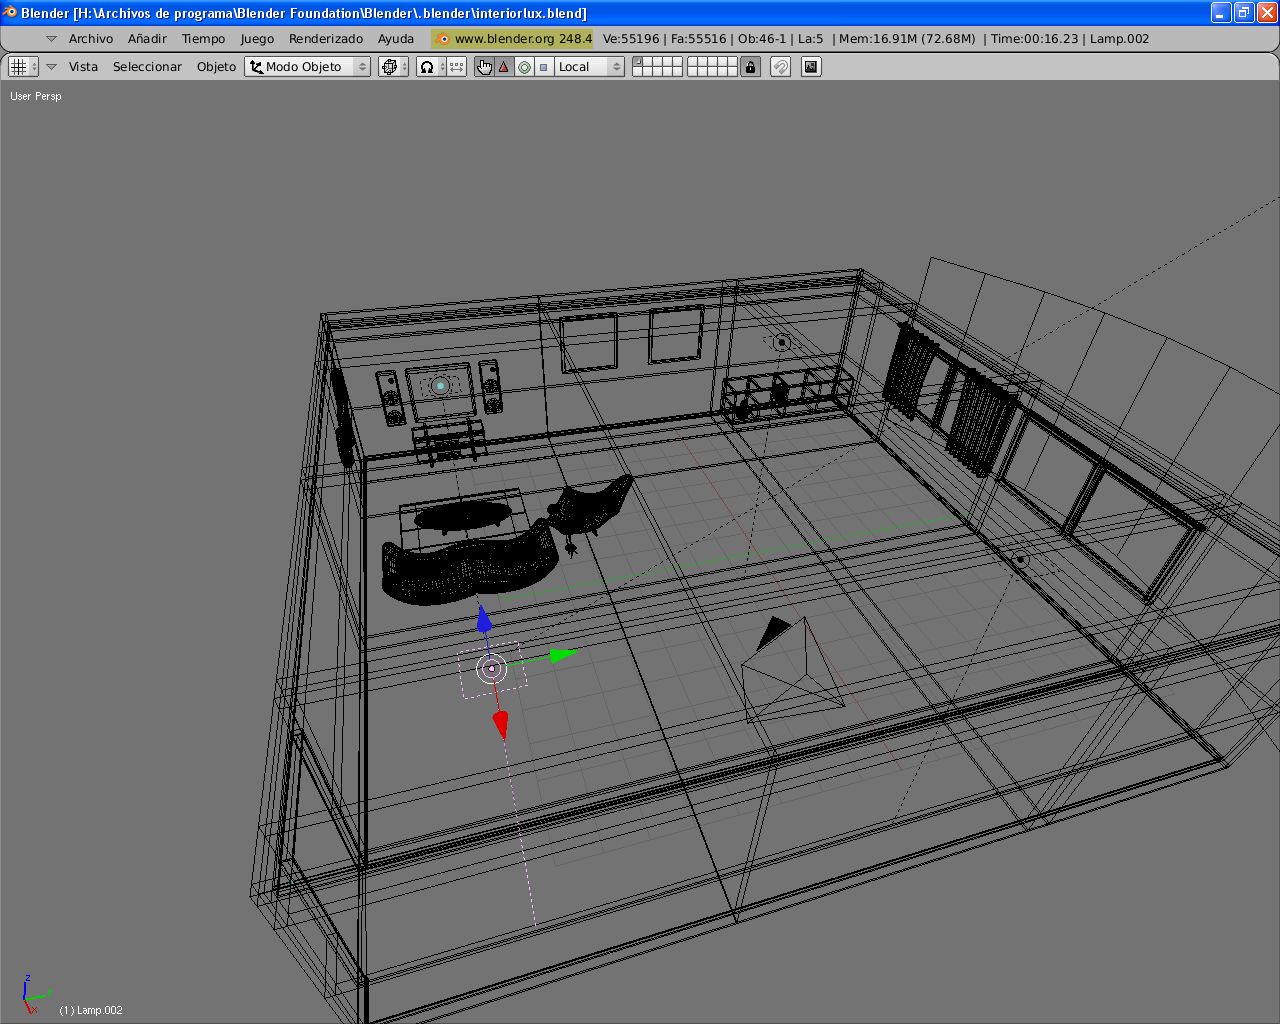Image resolution: width=1280 pixels, height=1024 pixels.
Task: Click the Fa:55516 face count
Action: [x=699, y=39]
